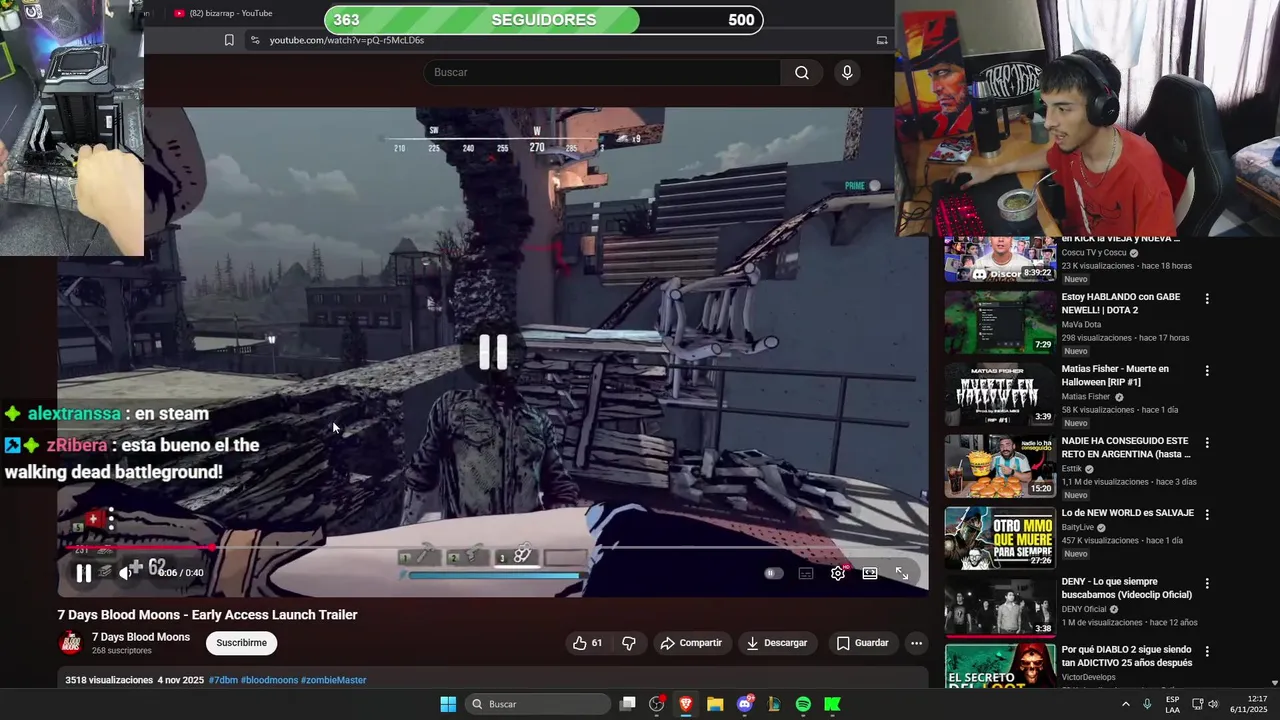The height and width of the screenshot is (720, 1280).
Task: Open Spotify from the taskbar
Action: point(803,704)
